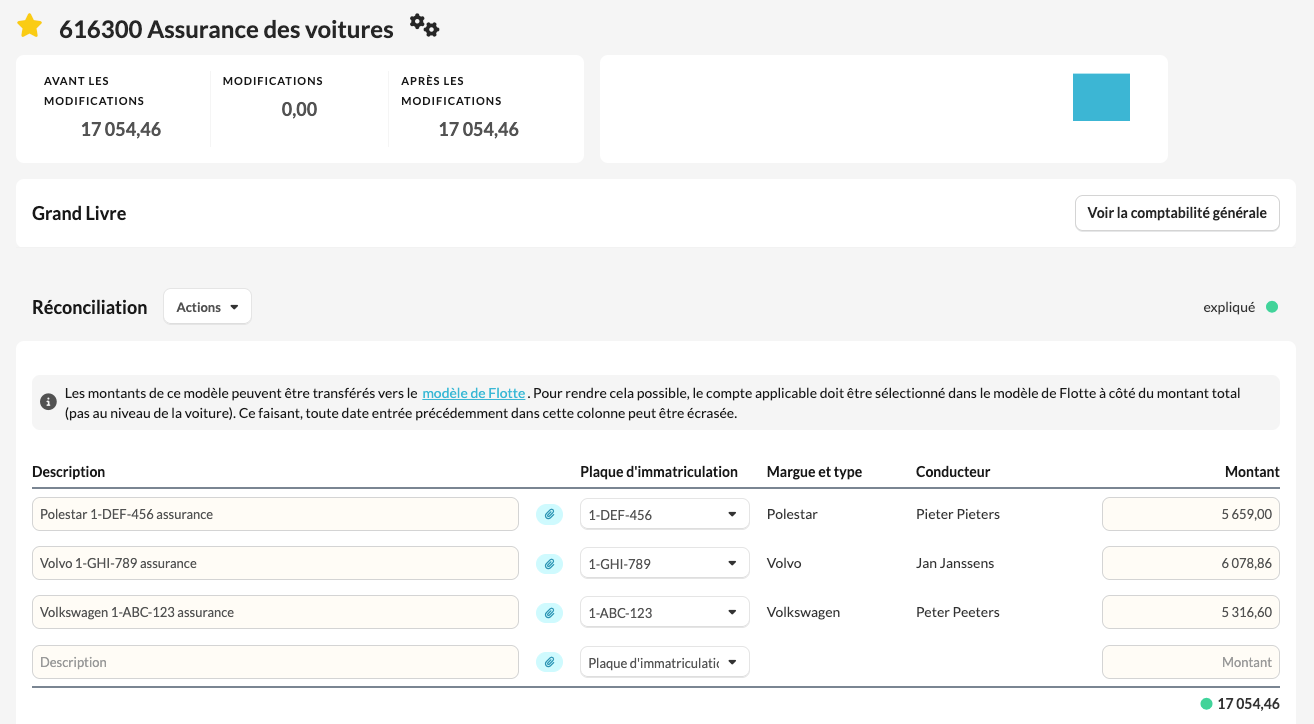Screen dimensions: 1314x724
Task: Click 'Voir la comptabilité générale' button
Action: tap(1177, 213)
